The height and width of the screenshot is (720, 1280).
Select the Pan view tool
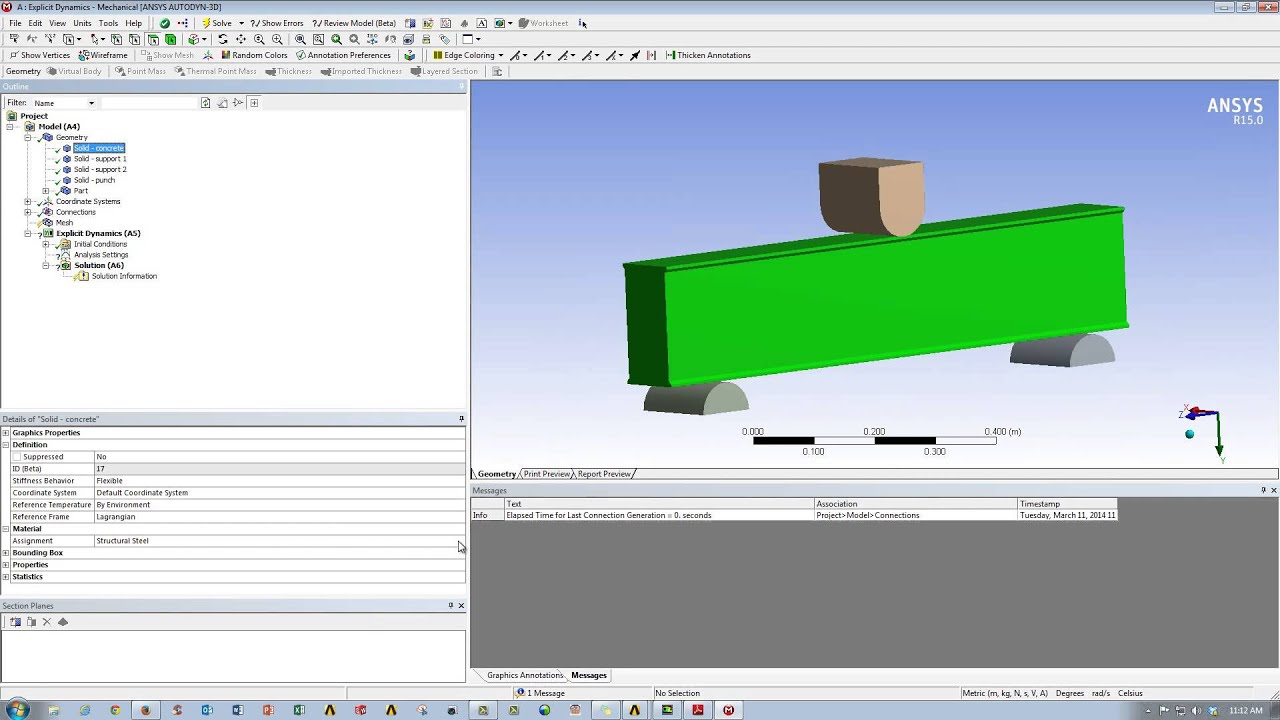[x=240, y=39]
